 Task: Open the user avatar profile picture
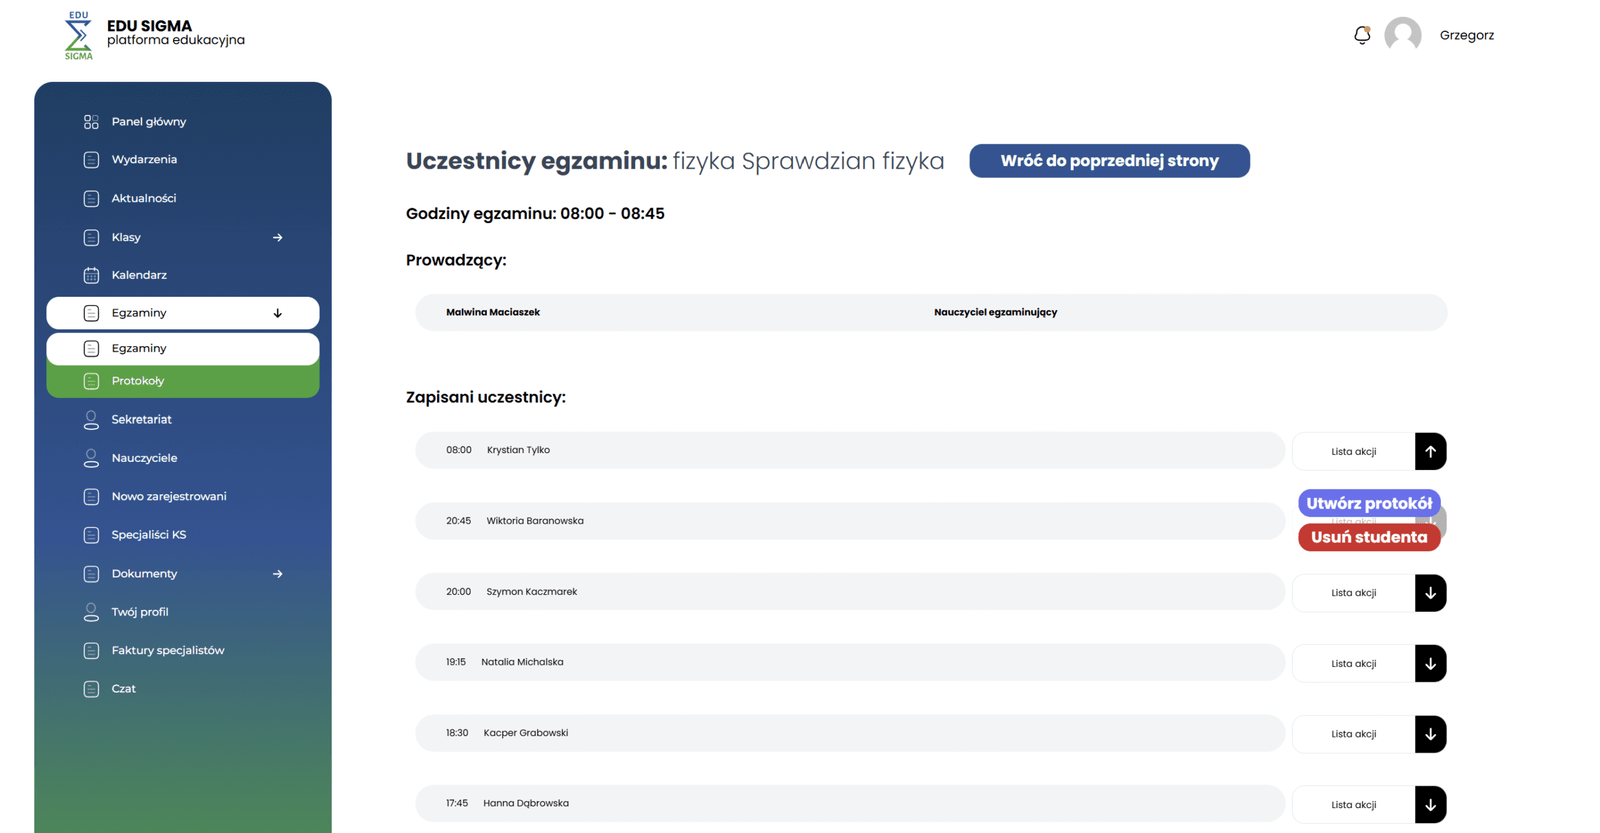pos(1402,35)
